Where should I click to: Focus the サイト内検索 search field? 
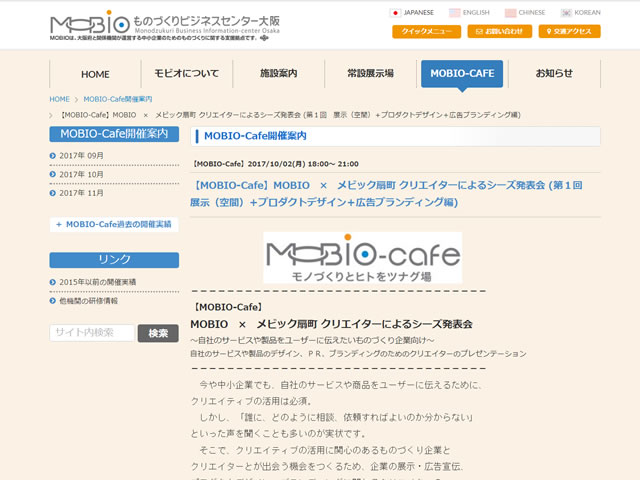coord(92,333)
